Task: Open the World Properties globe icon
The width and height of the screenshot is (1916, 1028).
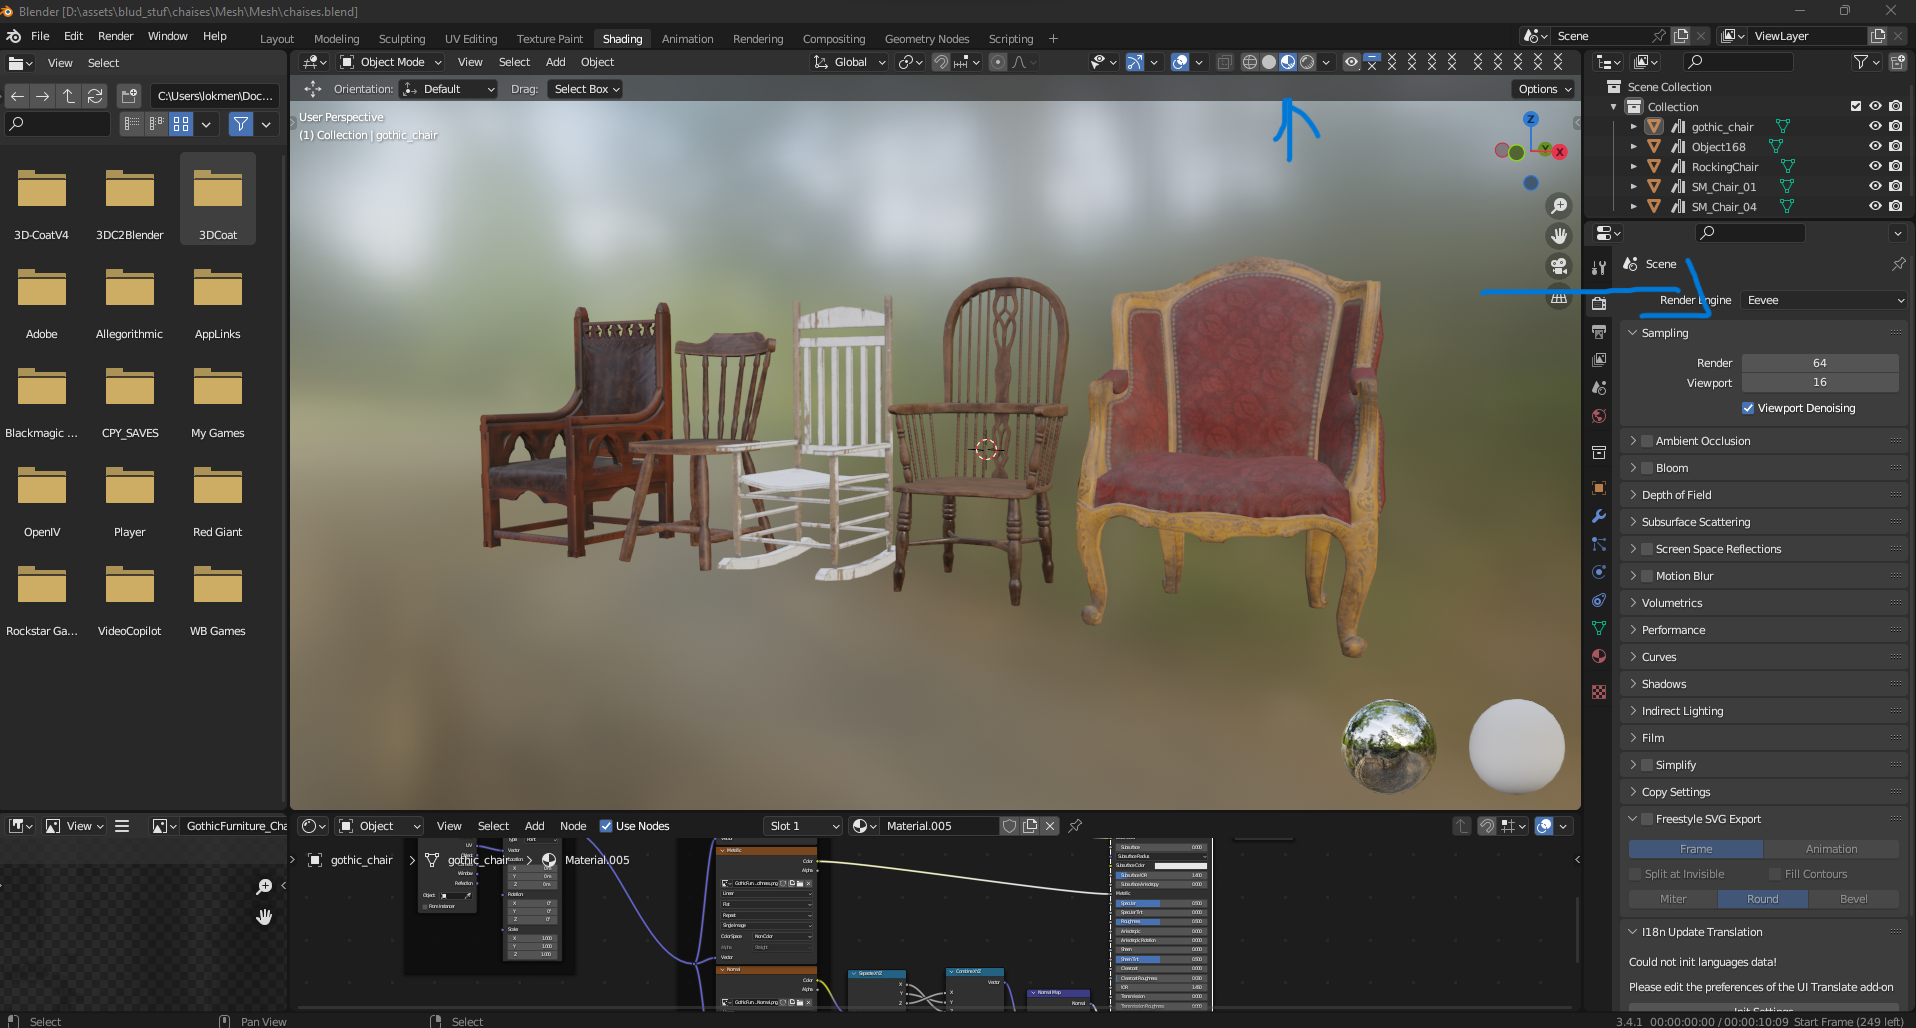Action: pyautogui.click(x=1599, y=417)
